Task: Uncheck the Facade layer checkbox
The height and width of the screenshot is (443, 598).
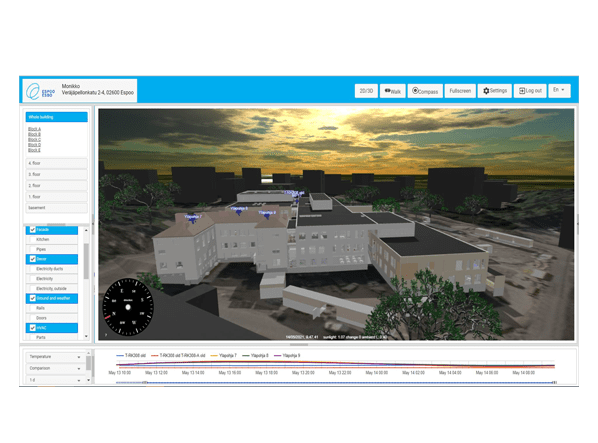Action: click(x=32, y=230)
